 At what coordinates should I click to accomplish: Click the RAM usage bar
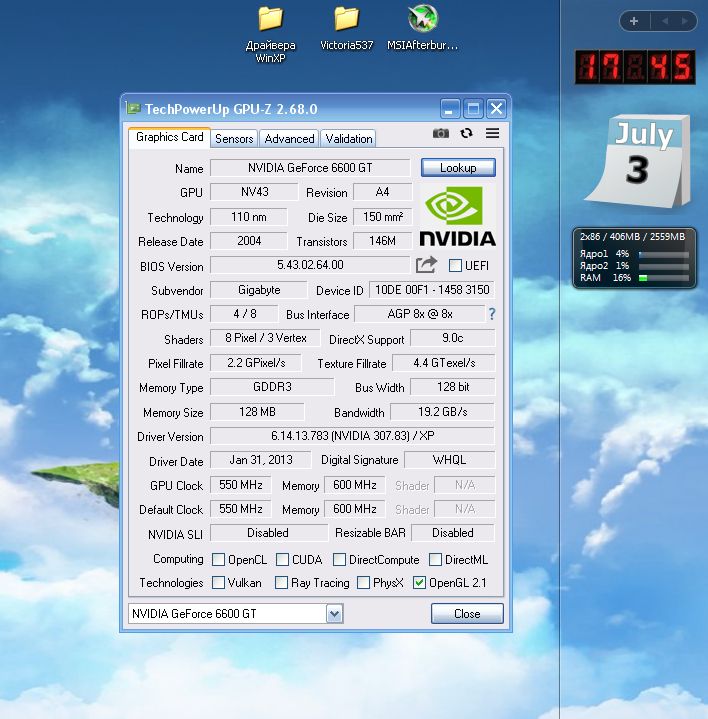(x=664, y=278)
